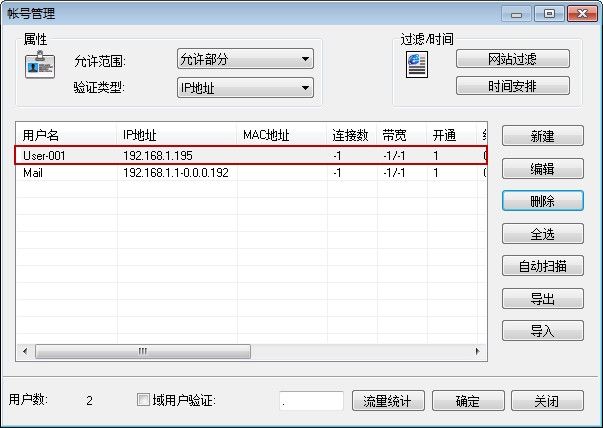Click the 导入 button

click(543, 331)
